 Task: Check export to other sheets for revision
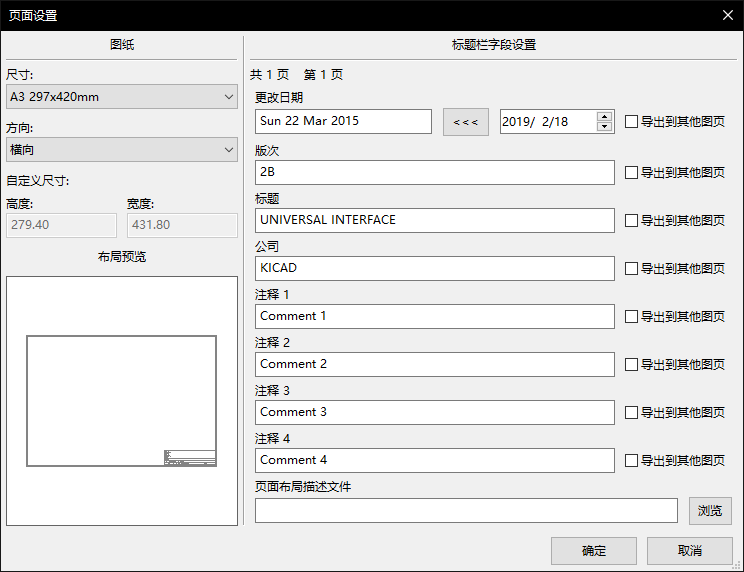coord(631,172)
